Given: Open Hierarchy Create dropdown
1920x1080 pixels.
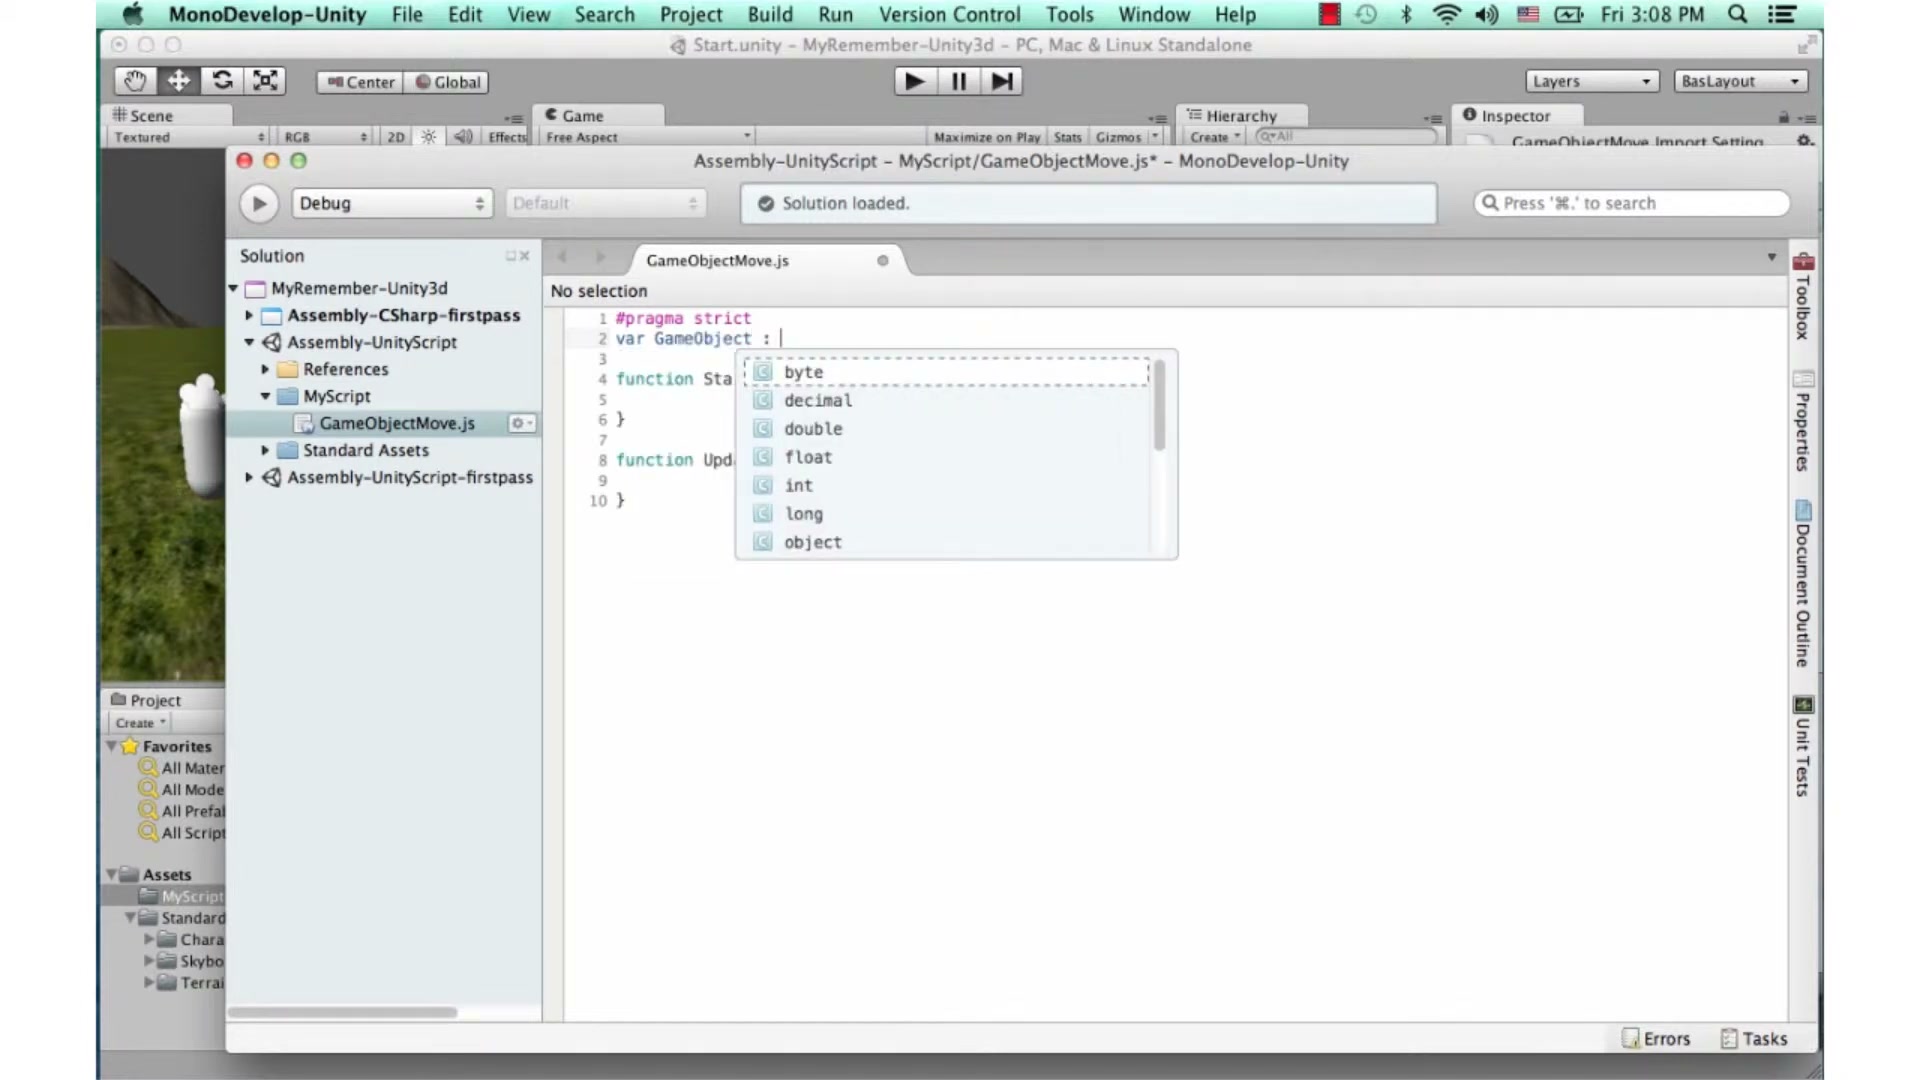Looking at the screenshot, I should (1215, 137).
